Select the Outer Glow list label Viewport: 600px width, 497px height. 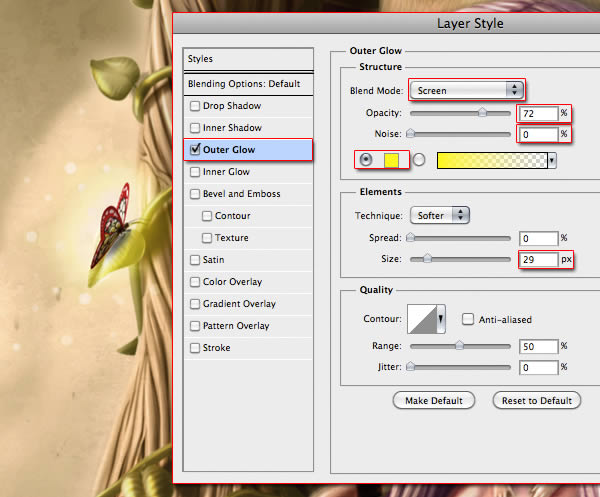point(229,150)
